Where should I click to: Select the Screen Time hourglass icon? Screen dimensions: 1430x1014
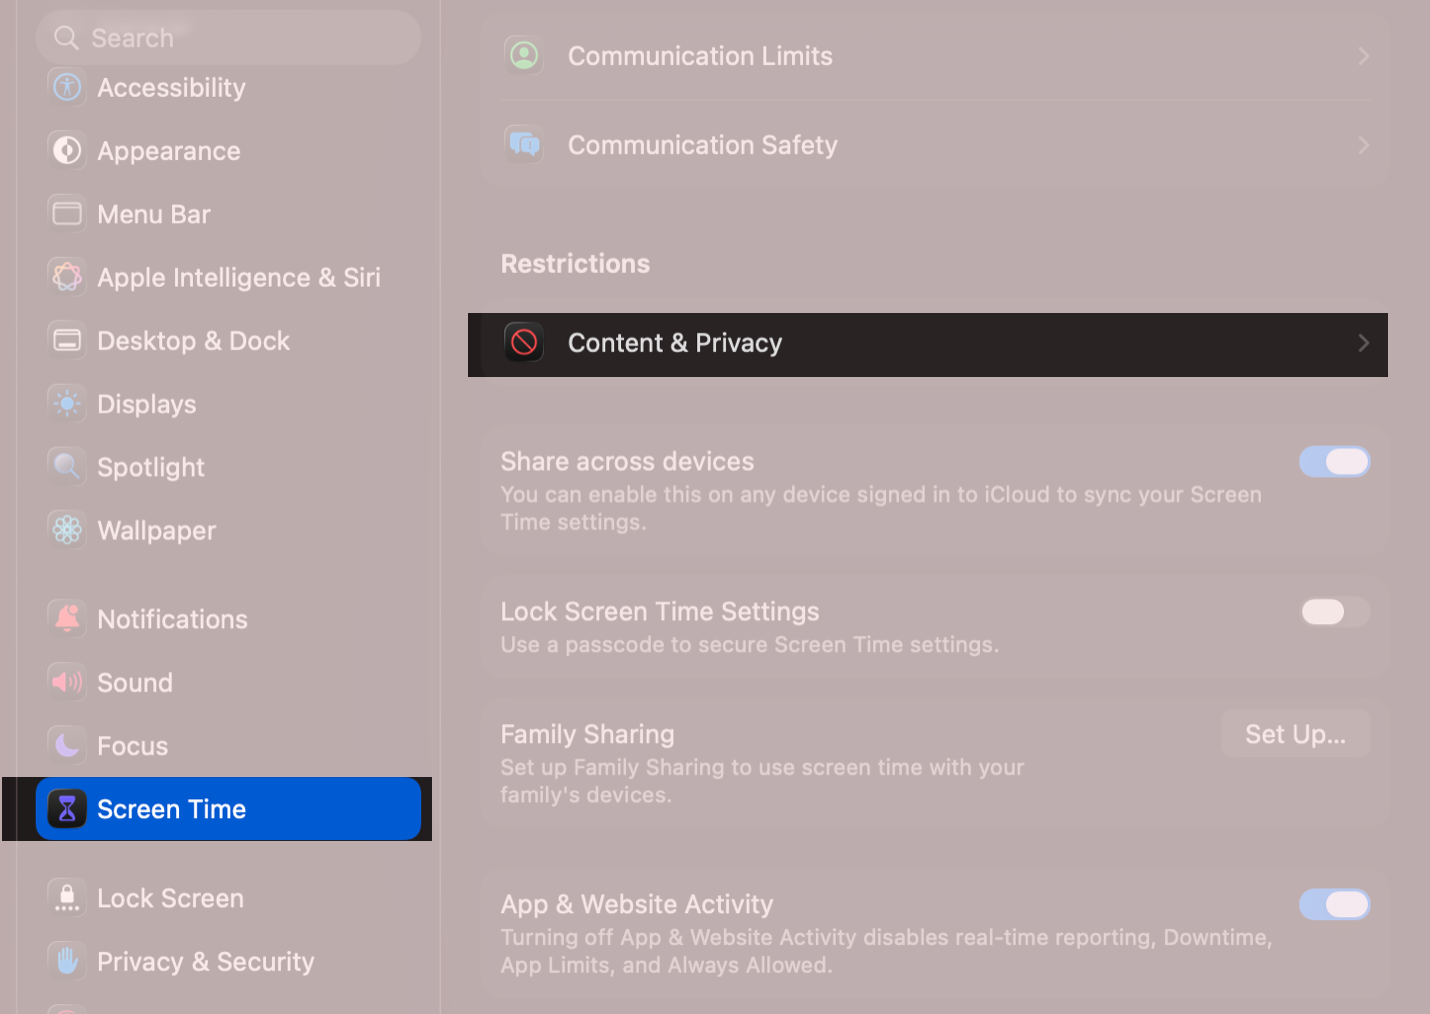(66, 809)
